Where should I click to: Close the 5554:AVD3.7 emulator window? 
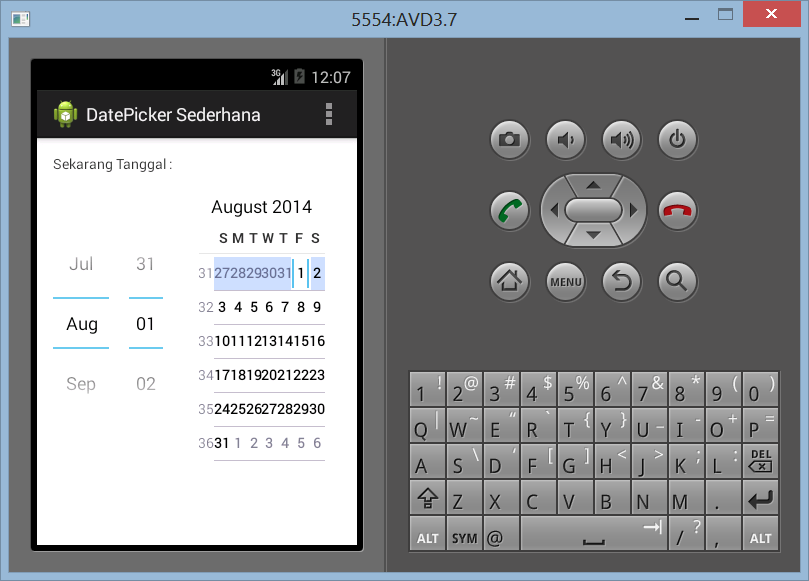(771, 14)
